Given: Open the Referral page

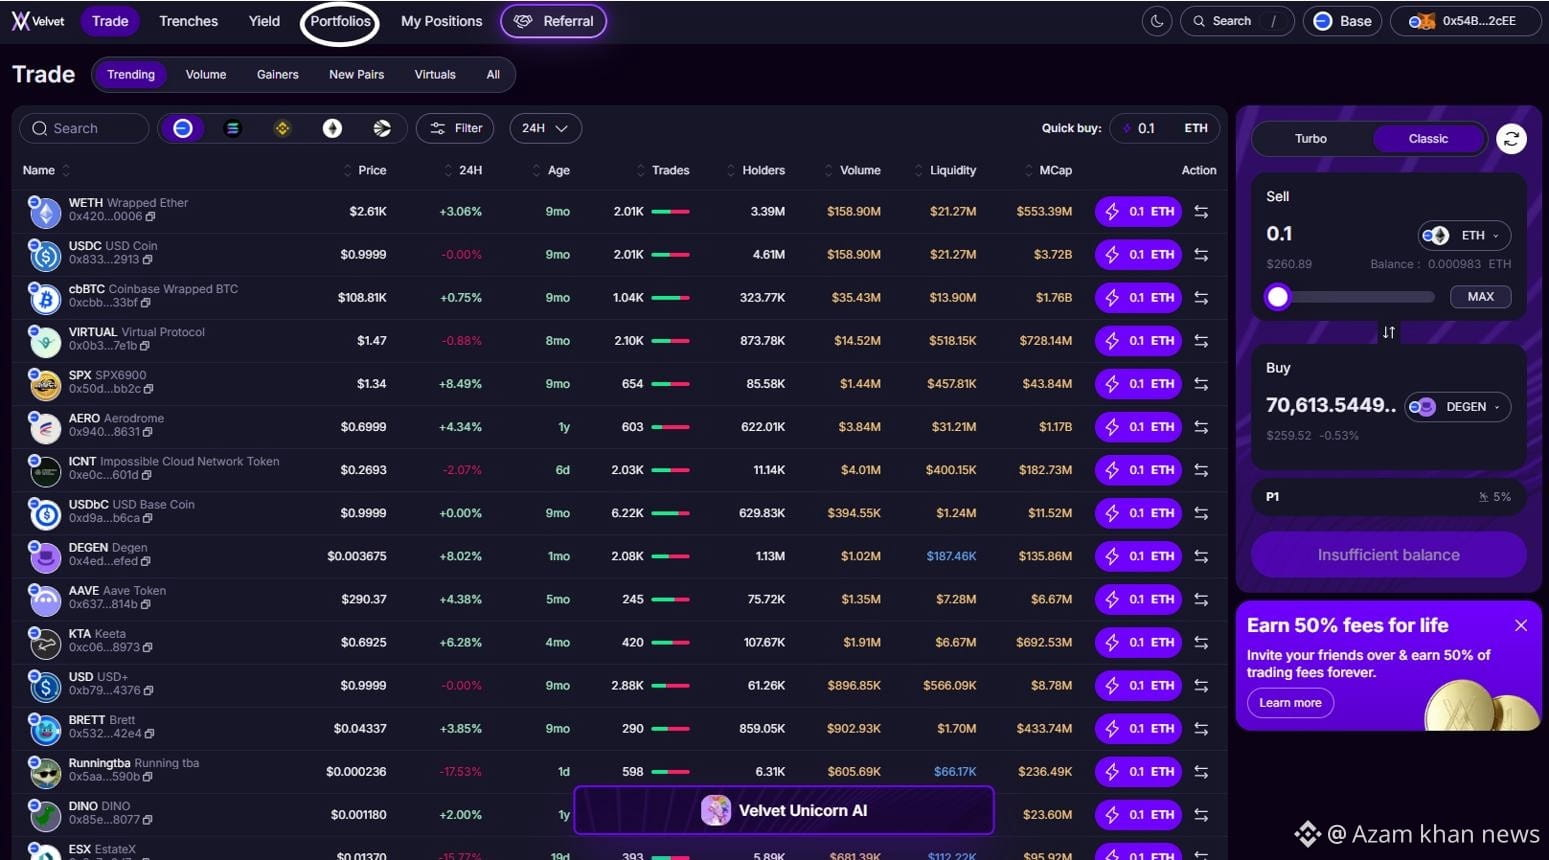Looking at the screenshot, I should pos(554,21).
